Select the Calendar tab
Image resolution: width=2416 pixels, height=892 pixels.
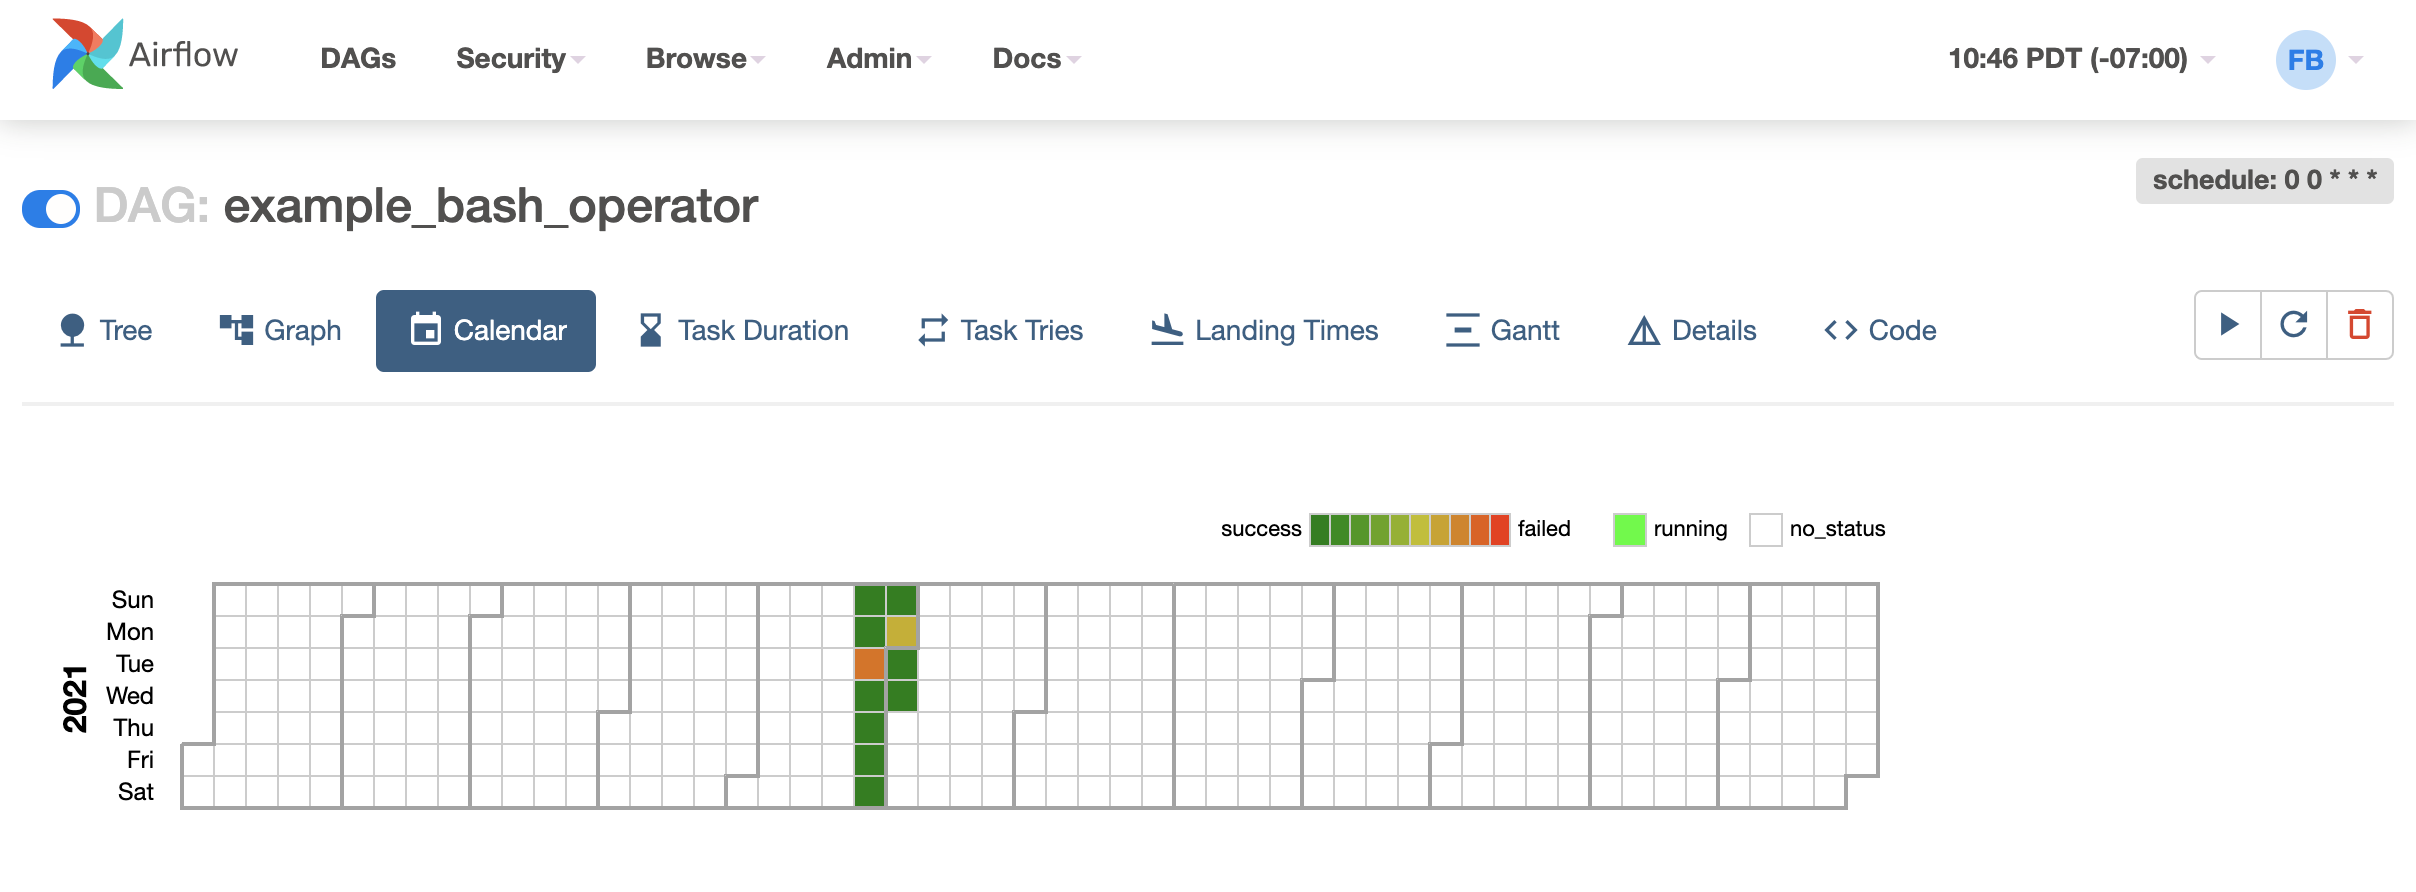click(486, 331)
